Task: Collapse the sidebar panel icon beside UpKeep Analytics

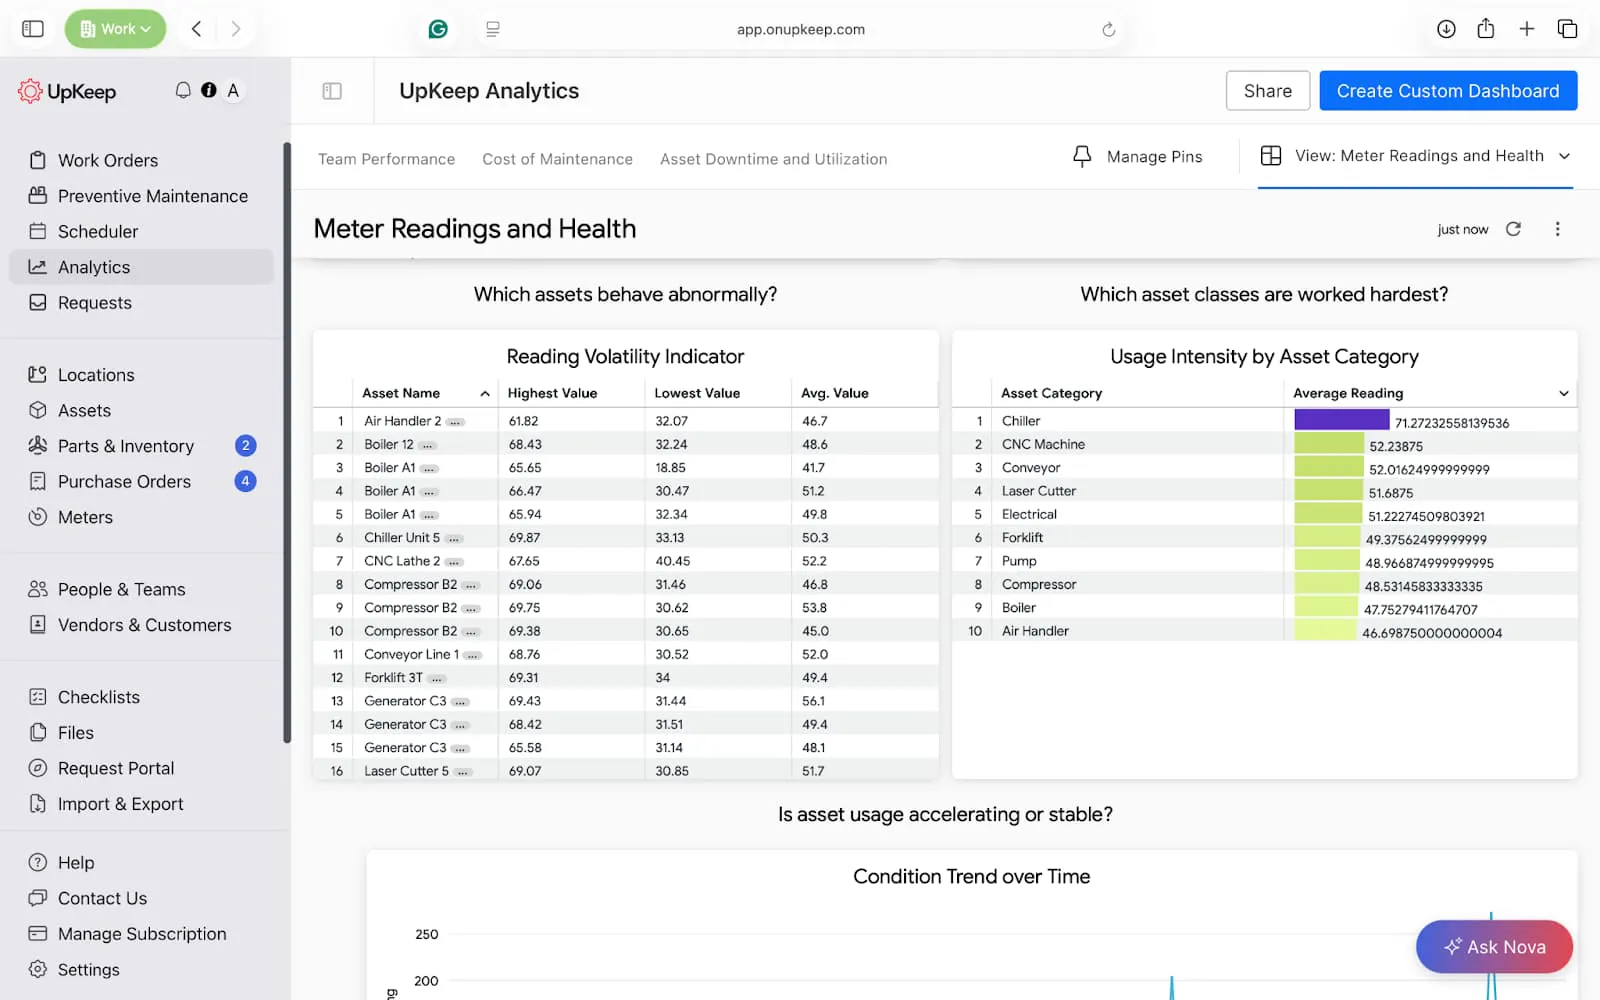Action: click(332, 91)
